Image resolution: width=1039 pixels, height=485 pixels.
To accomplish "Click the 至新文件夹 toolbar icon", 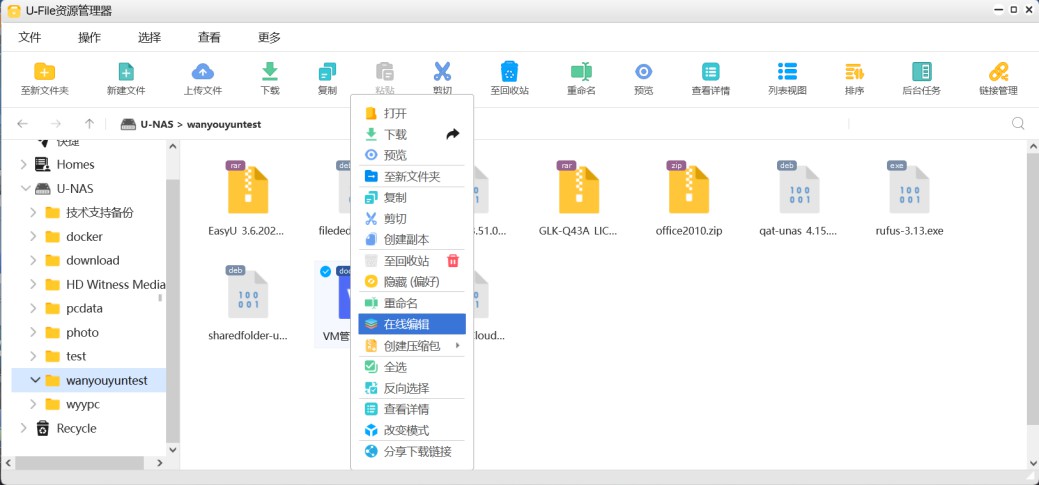I will [x=44, y=72].
